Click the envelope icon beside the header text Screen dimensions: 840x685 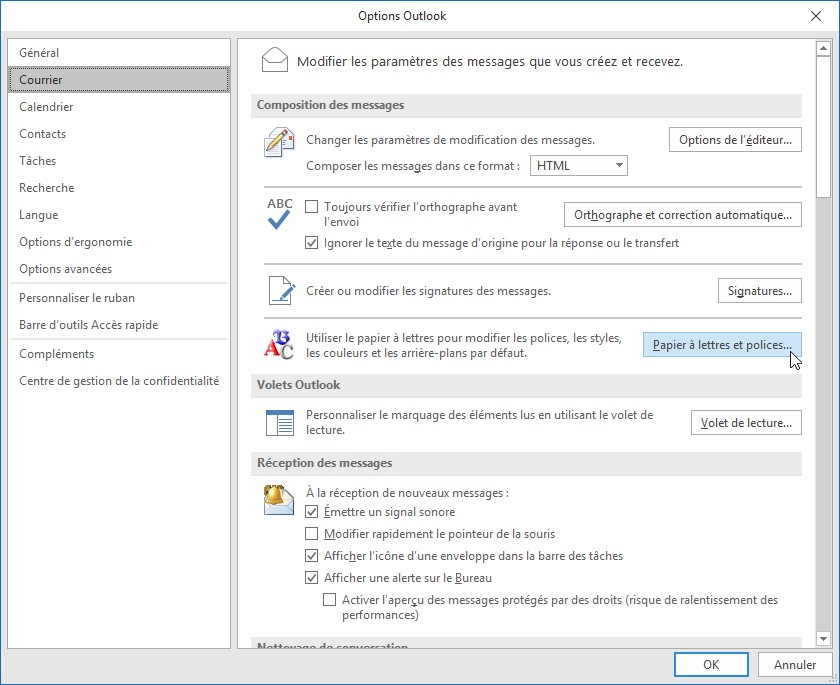[x=274, y=60]
